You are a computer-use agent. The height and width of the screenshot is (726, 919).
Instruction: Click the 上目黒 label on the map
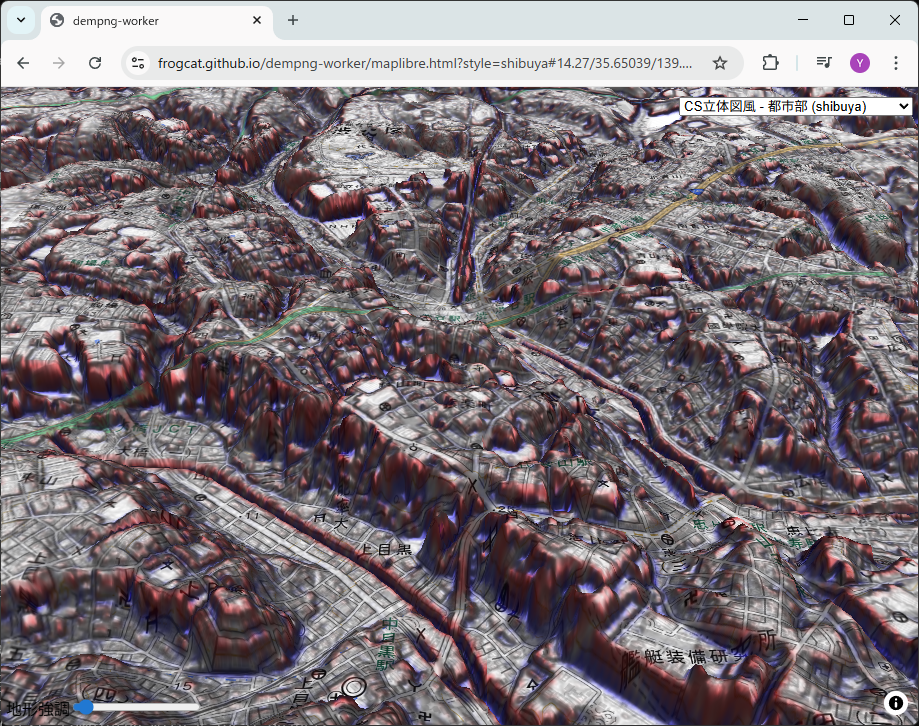(x=386, y=550)
